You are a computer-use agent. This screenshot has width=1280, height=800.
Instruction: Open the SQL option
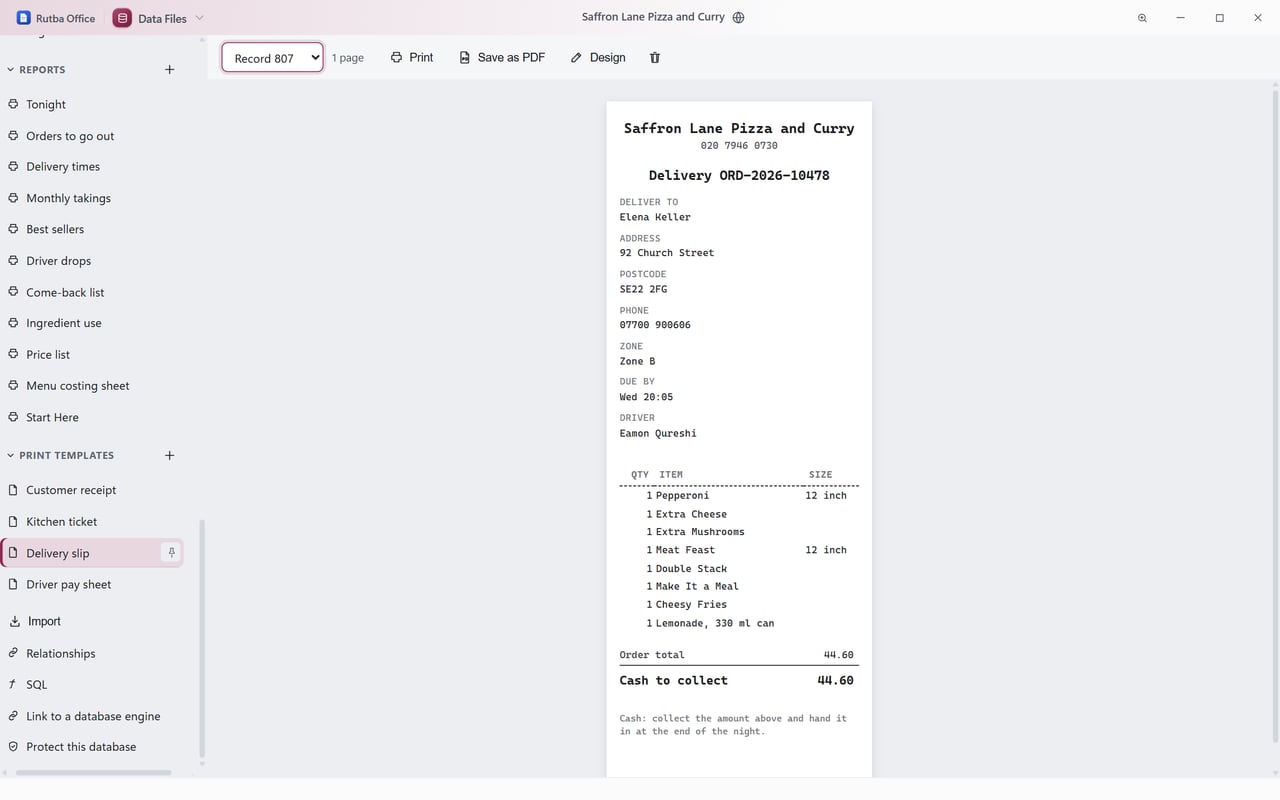(x=92, y=684)
